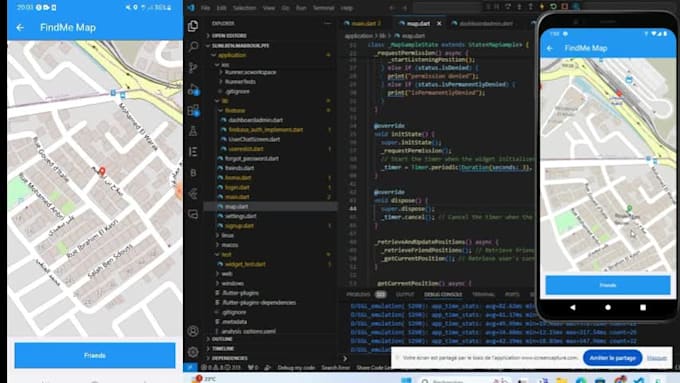This screenshot has height=383, width=680.
Task: Tap the Android emulator home button
Action: pyautogui.click(x=608, y=307)
